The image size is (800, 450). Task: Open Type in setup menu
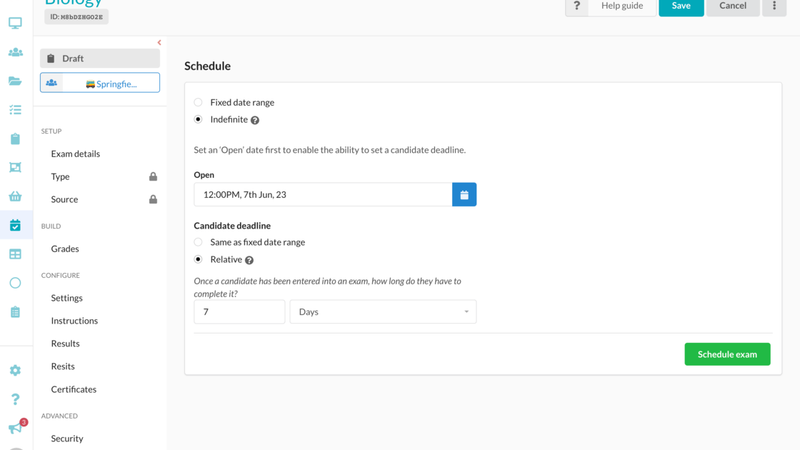[60, 177]
